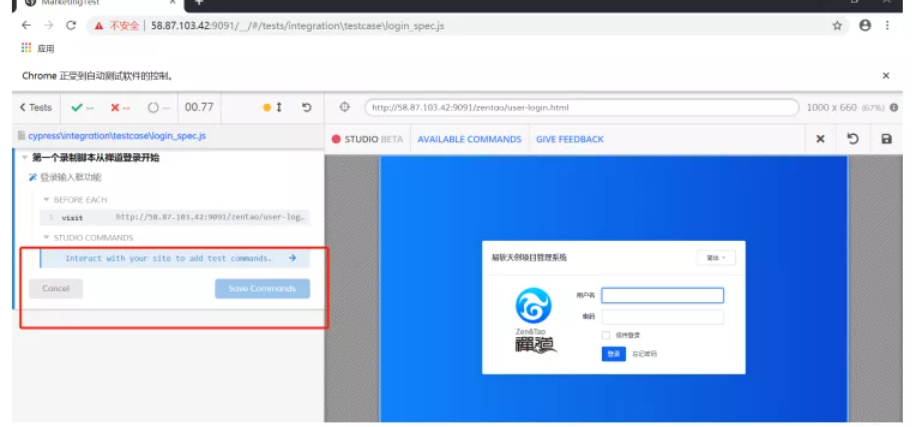Check the keep-me-logged-in checkbox on login form

[606, 335]
